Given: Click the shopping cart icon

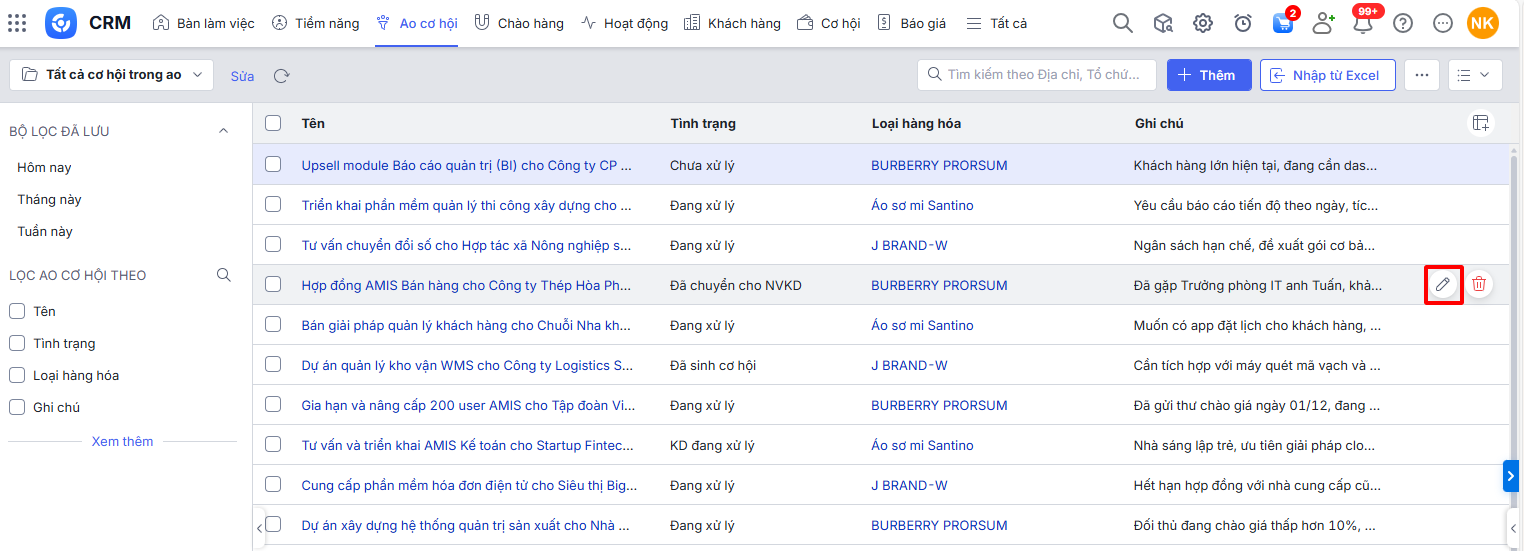Looking at the screenshot, I should click(x=1283, y=23).
